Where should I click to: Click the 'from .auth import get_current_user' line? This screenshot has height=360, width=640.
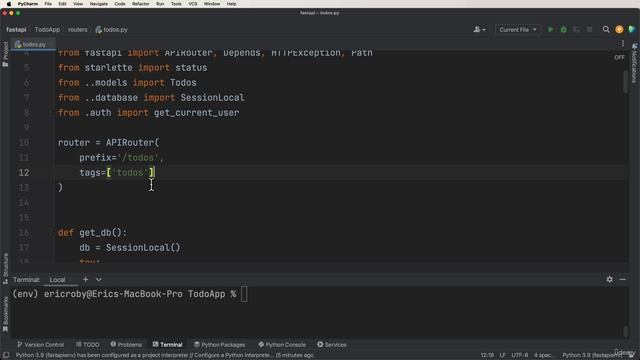(x=149, y=113)
